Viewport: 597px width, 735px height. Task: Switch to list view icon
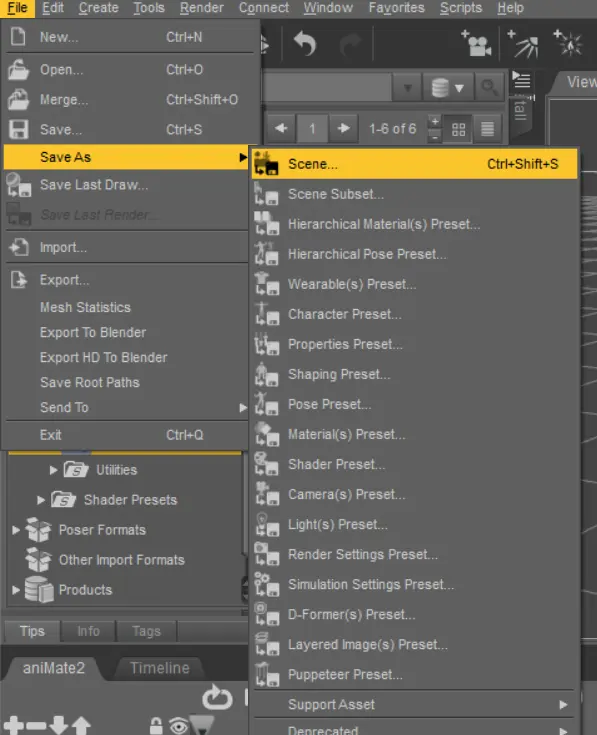[x=487, y=129]
